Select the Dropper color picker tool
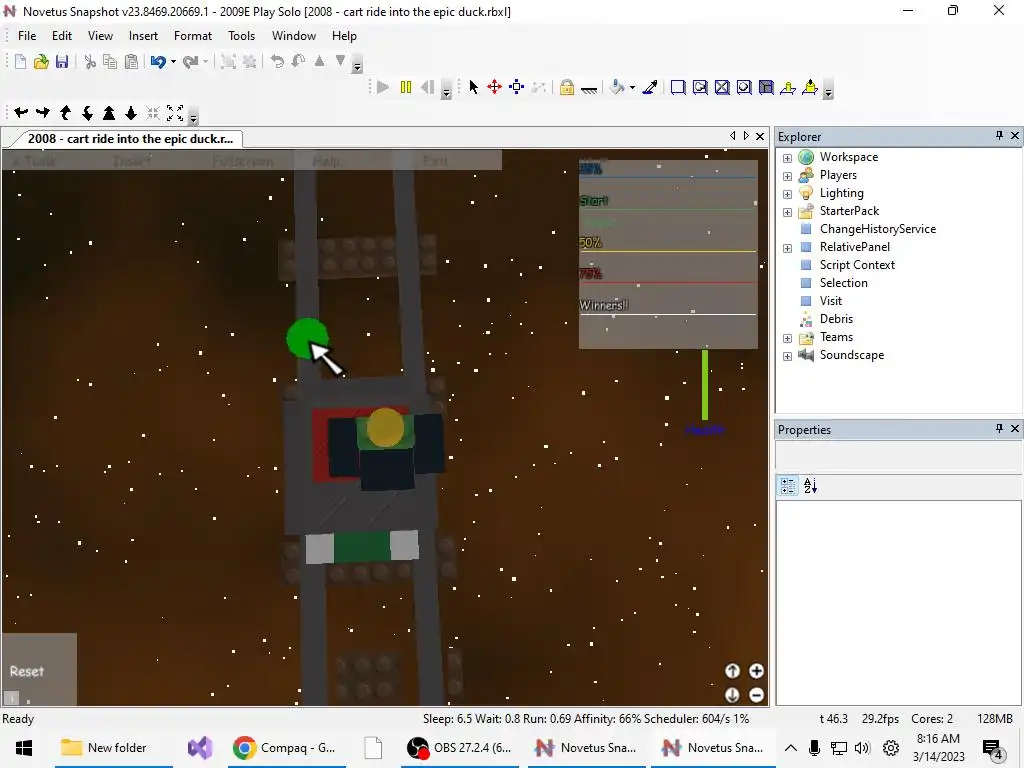This screenshot has height=768, width=1024. pyautogui.click(x=650, y=87)
